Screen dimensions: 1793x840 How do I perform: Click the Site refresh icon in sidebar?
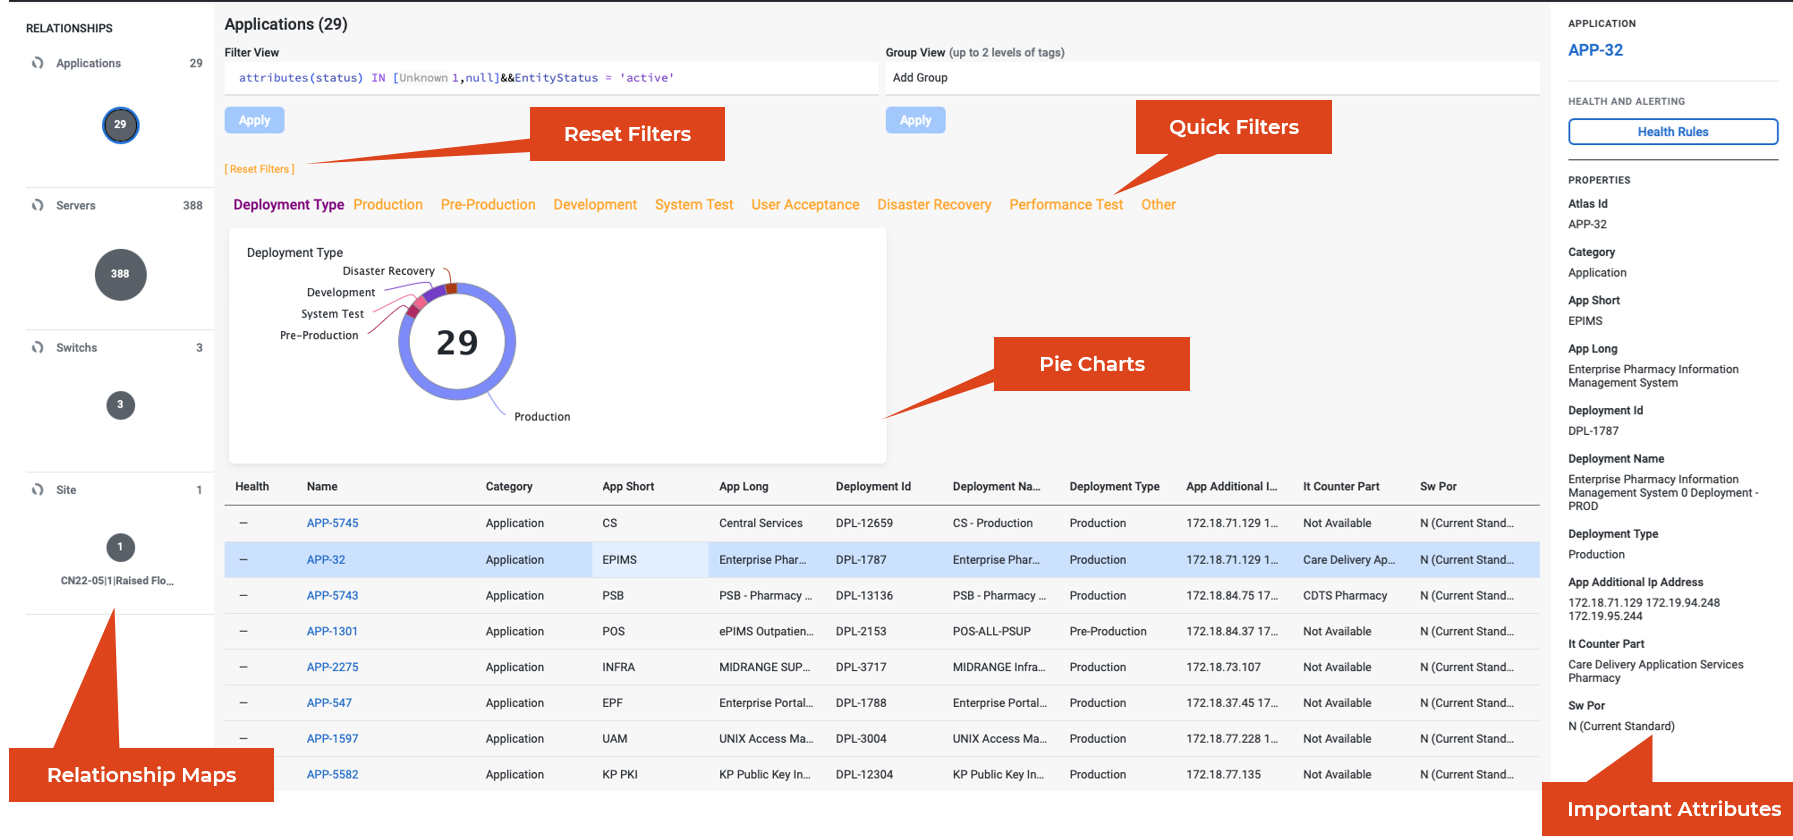[38, 490]
